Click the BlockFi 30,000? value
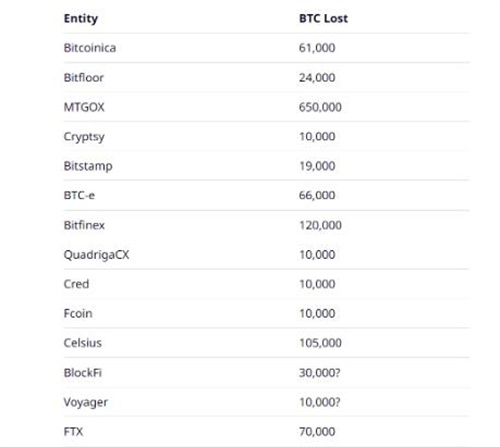The width and height of the screenshot is (500, 447). coord(320,372)
